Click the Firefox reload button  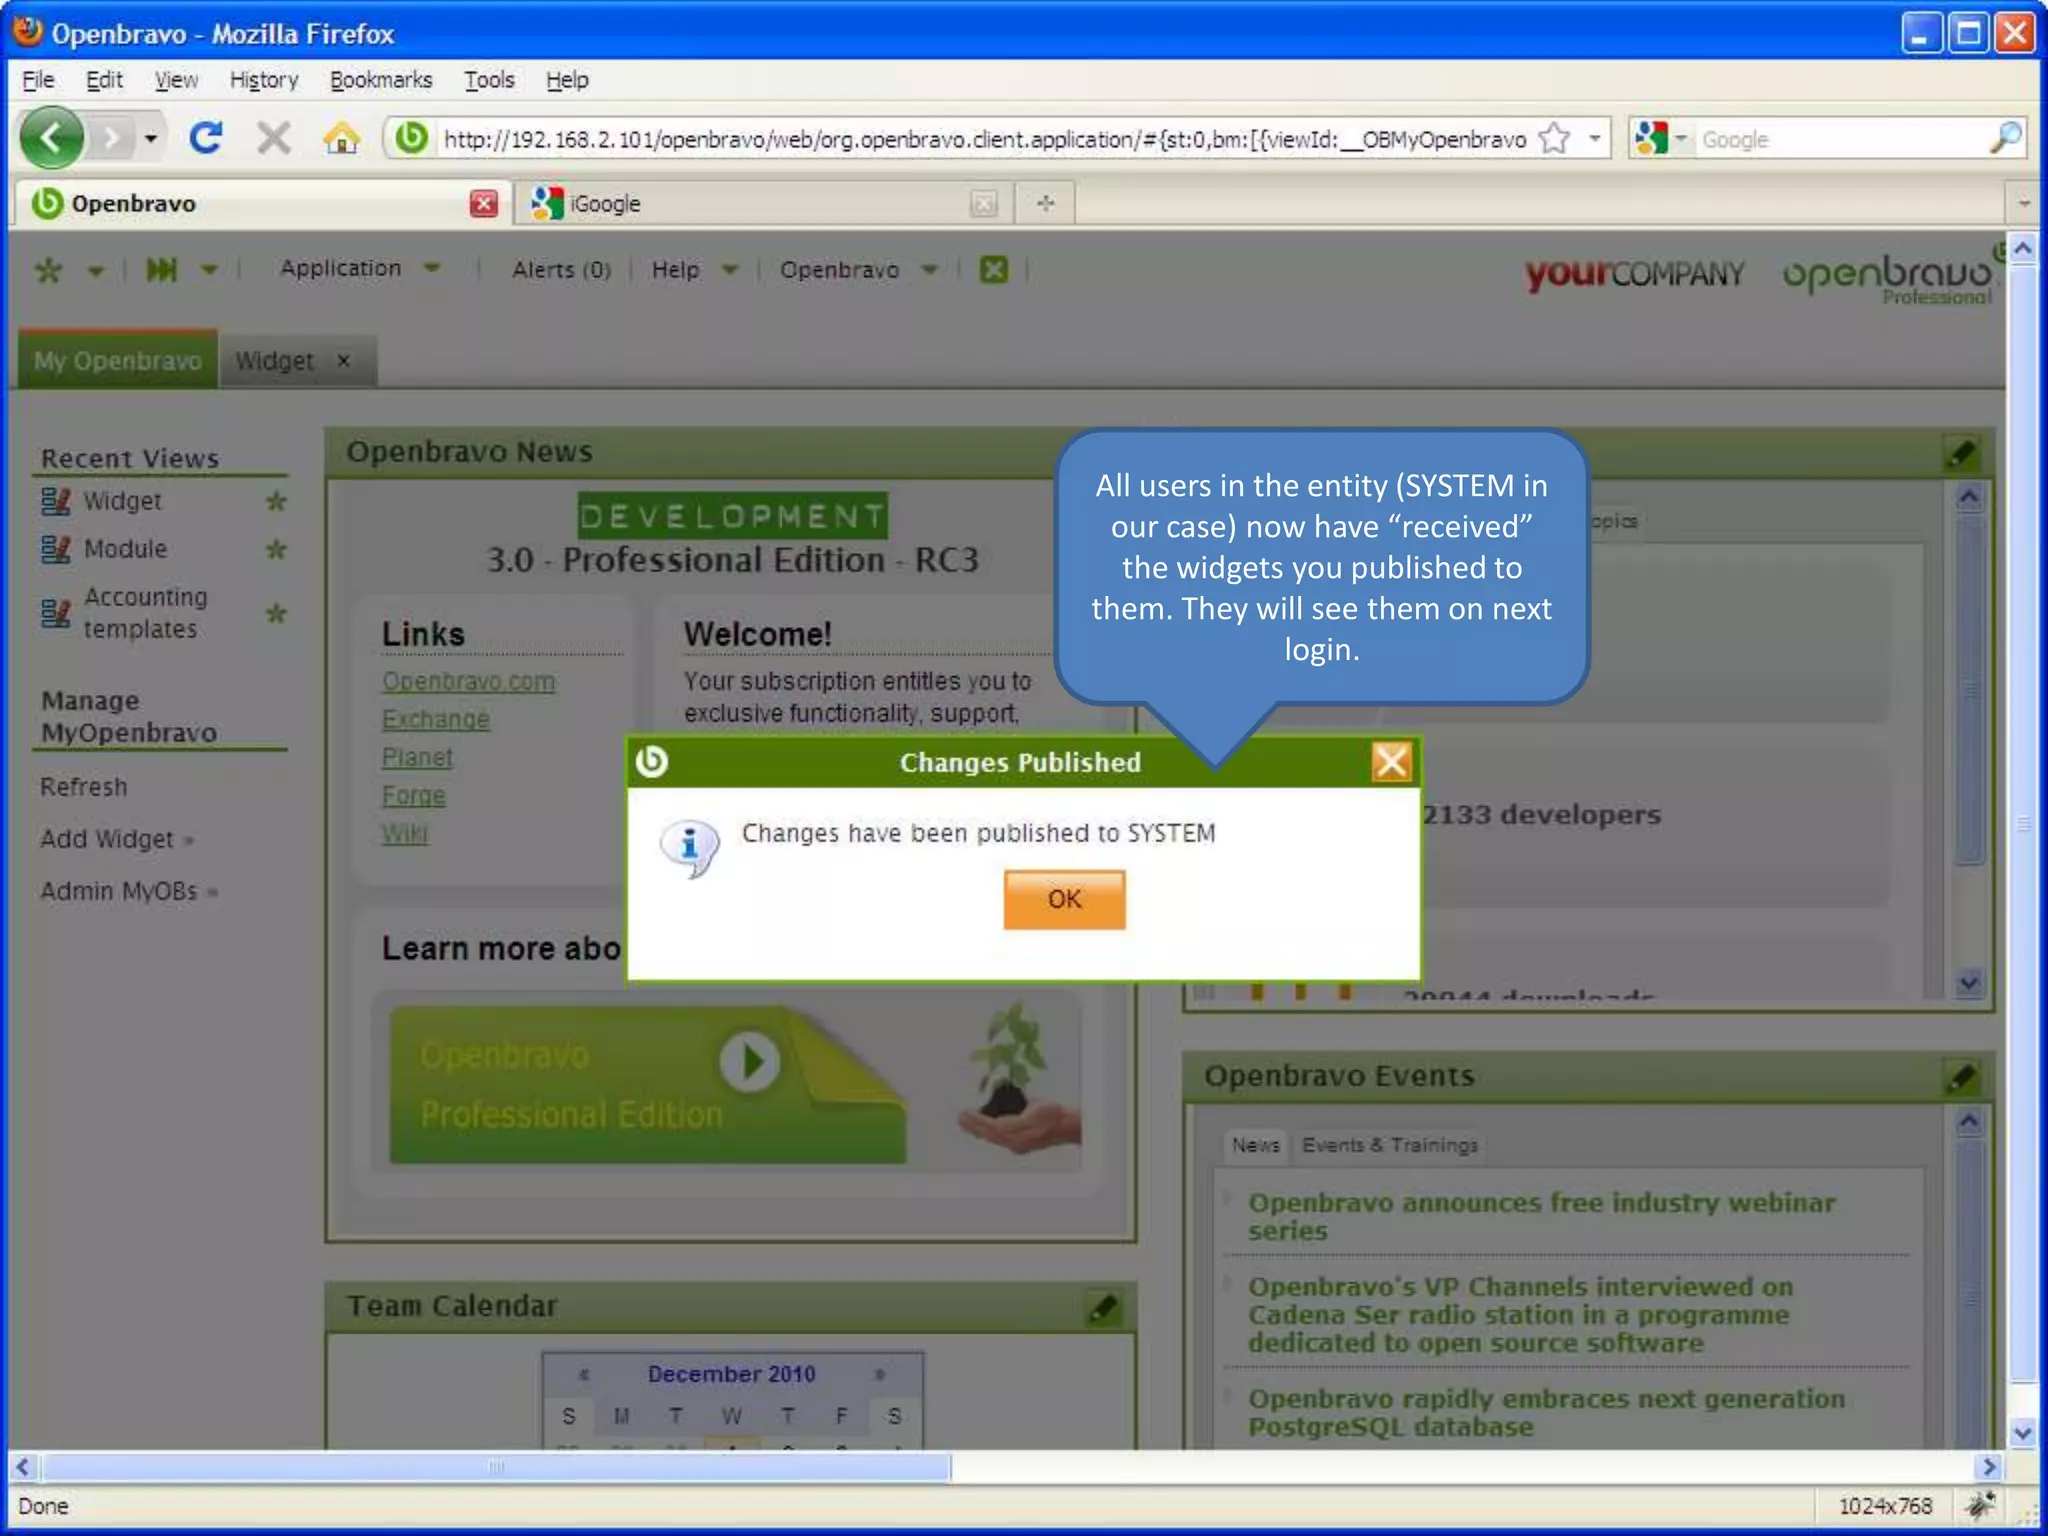pyautogui.click(x=206, y=138)
